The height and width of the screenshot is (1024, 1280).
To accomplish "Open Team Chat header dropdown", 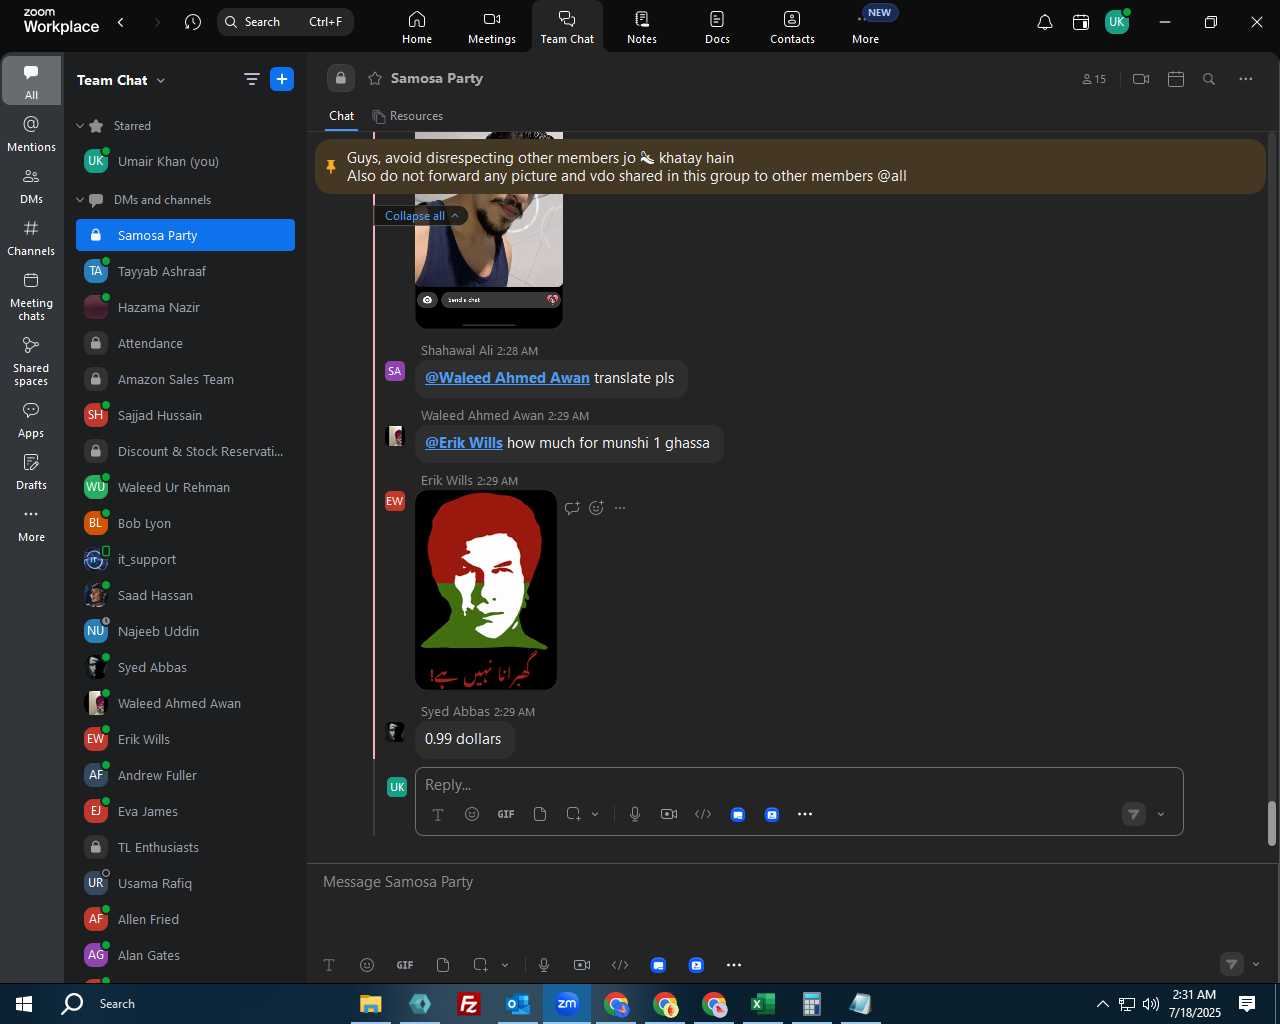I will [161, 80].
